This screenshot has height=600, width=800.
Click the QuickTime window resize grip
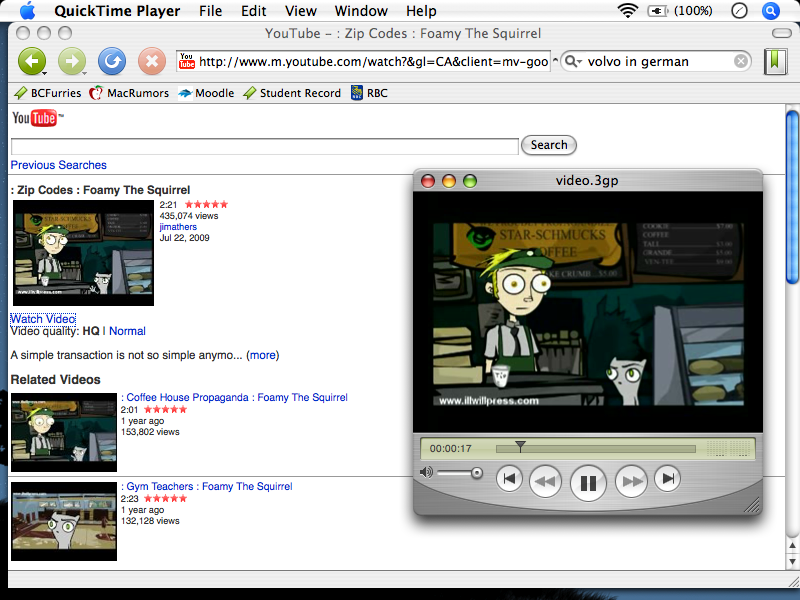pyautogui.click(x=752, y=505)
